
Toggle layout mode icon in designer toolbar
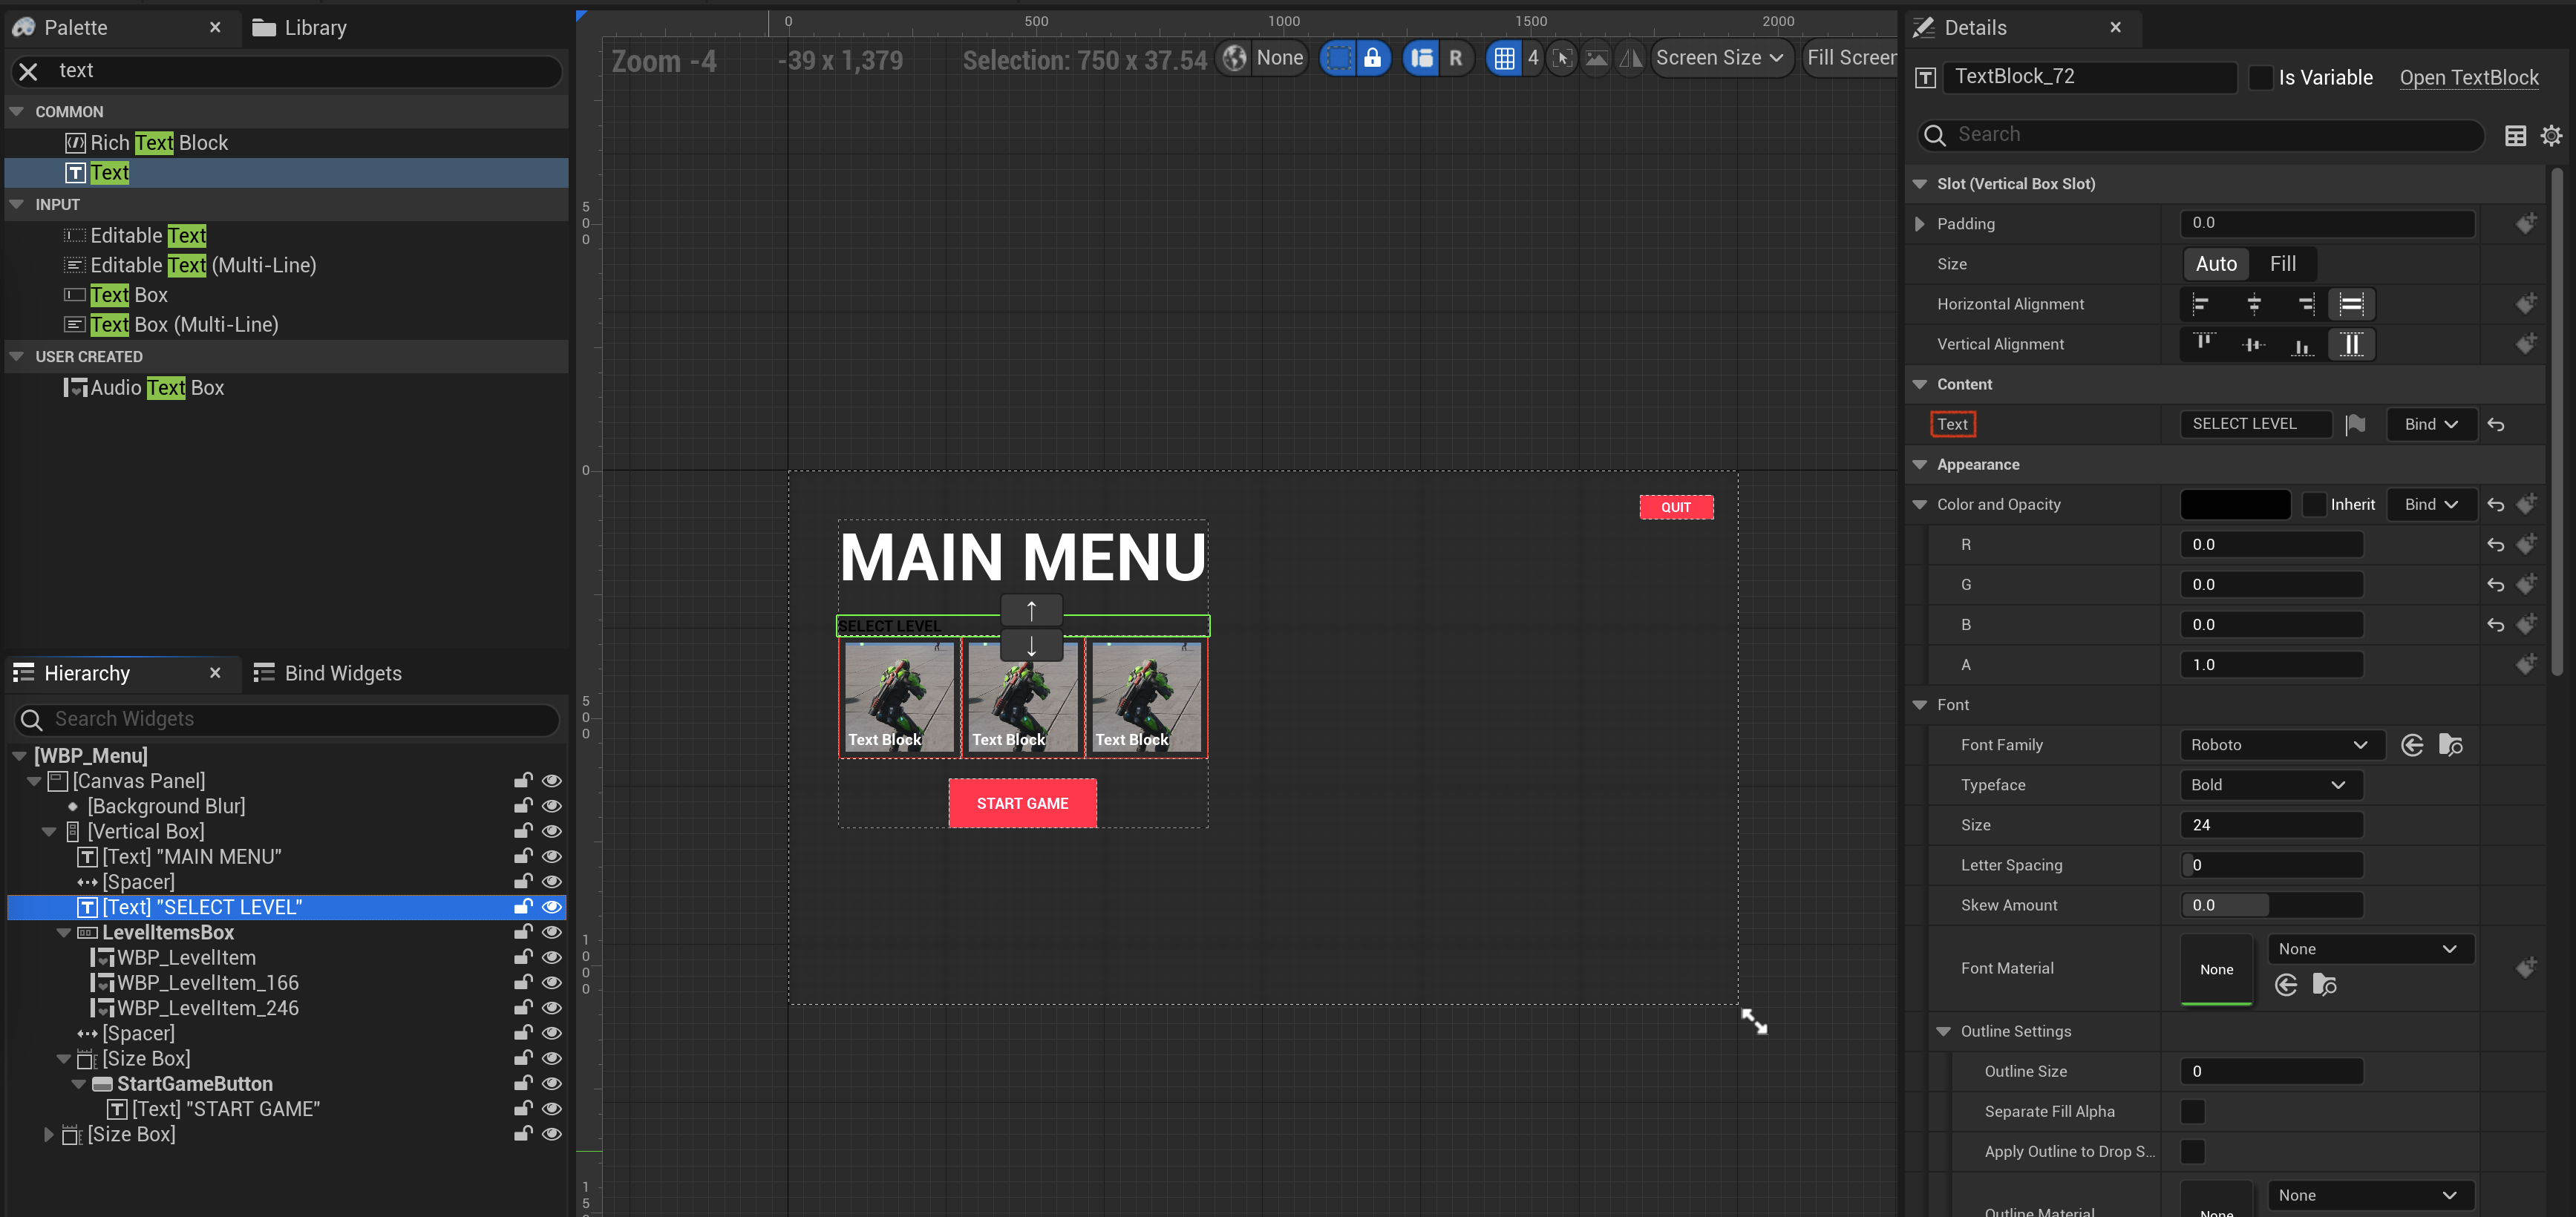coord(1421,58)
